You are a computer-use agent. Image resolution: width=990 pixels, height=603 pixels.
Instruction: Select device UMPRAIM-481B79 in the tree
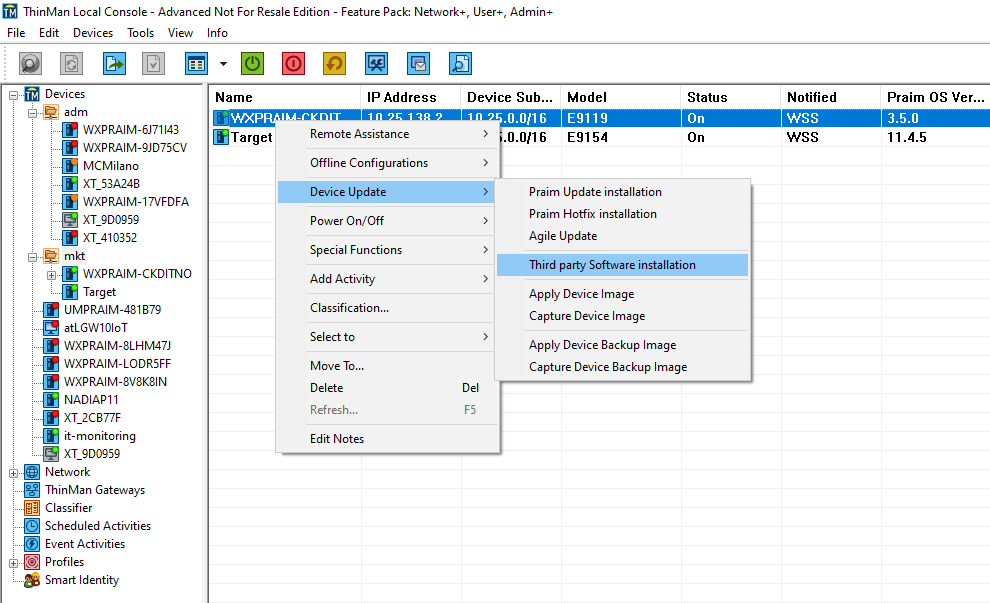tap(112, 309)
